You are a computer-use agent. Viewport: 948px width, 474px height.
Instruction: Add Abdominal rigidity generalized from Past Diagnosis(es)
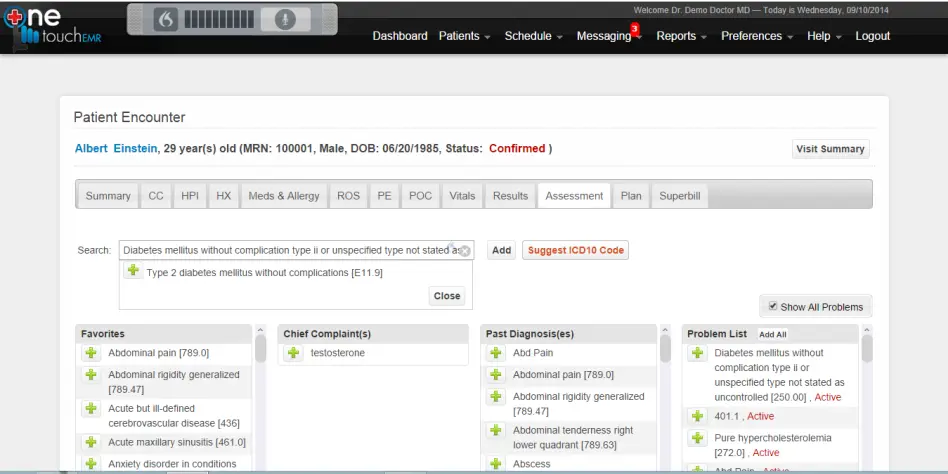pyautogui.click(x=496, y=397)
